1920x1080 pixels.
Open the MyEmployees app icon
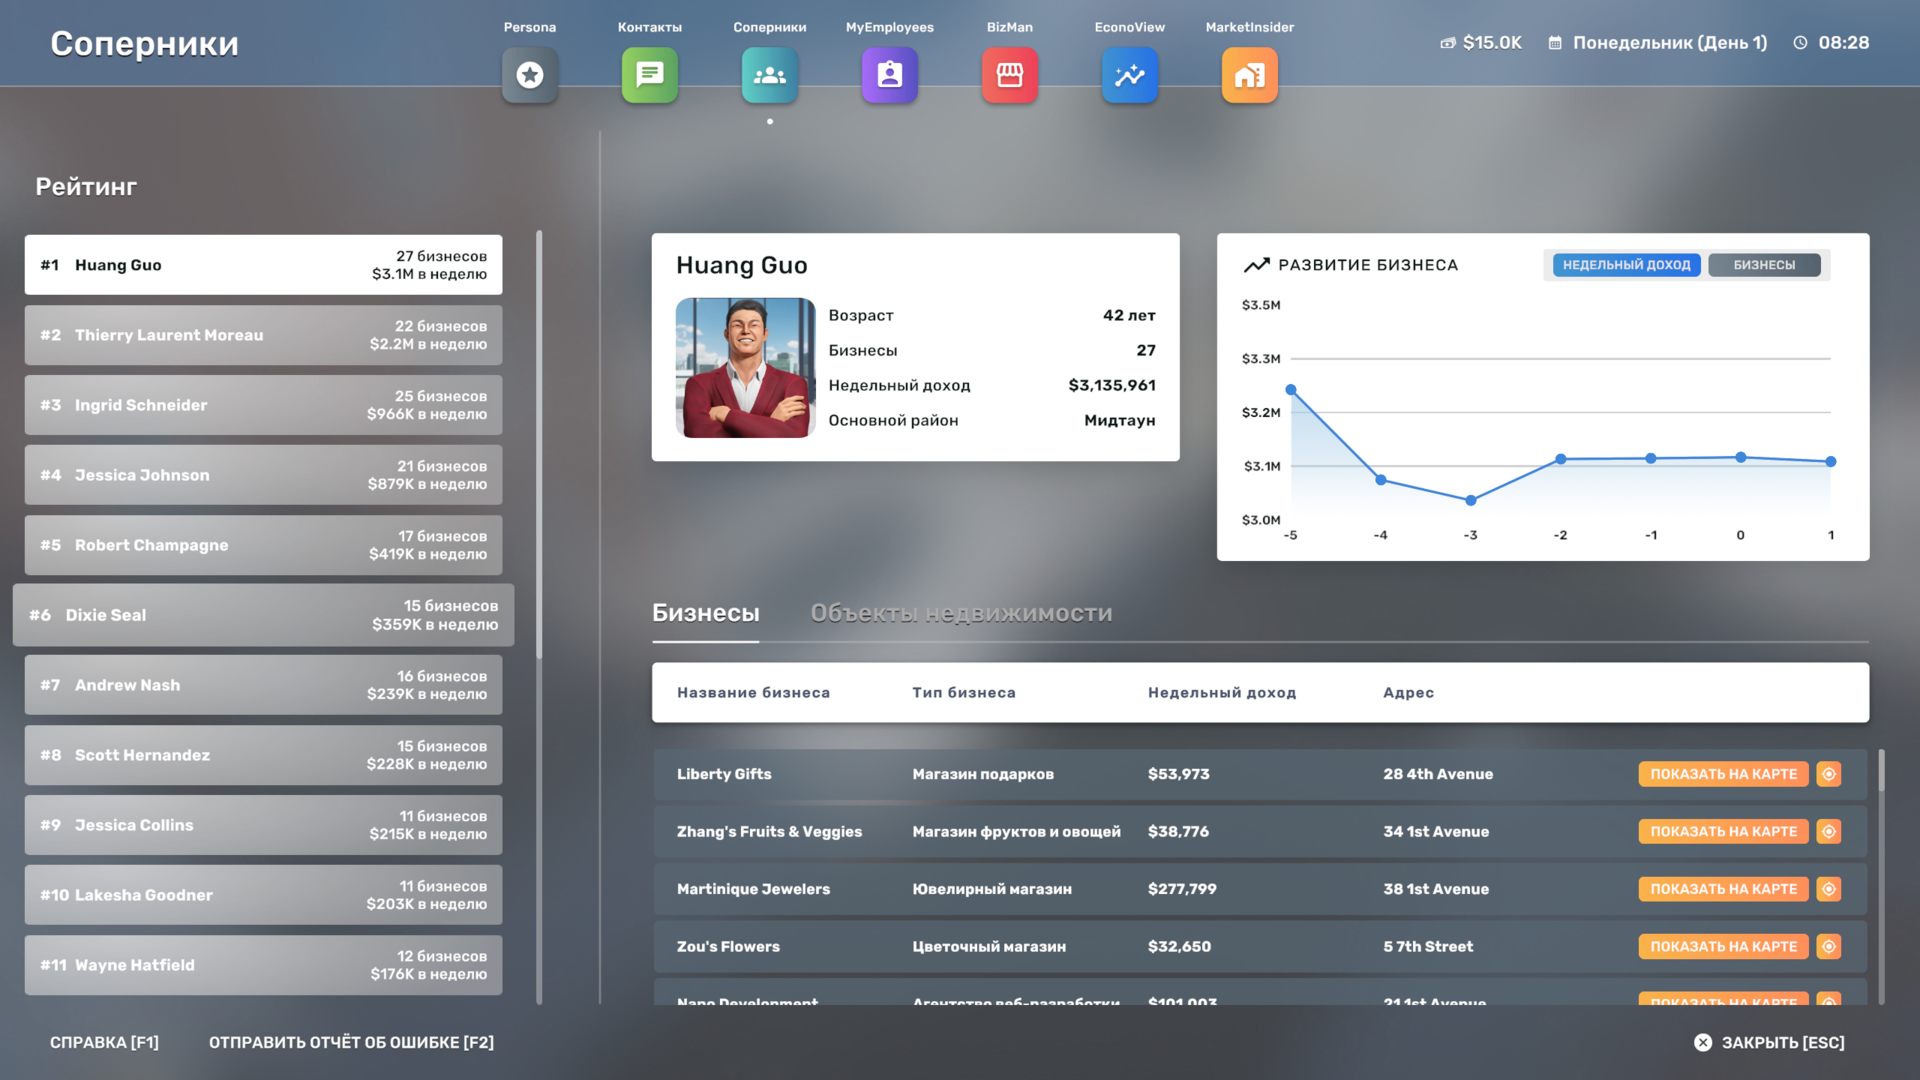890,75
